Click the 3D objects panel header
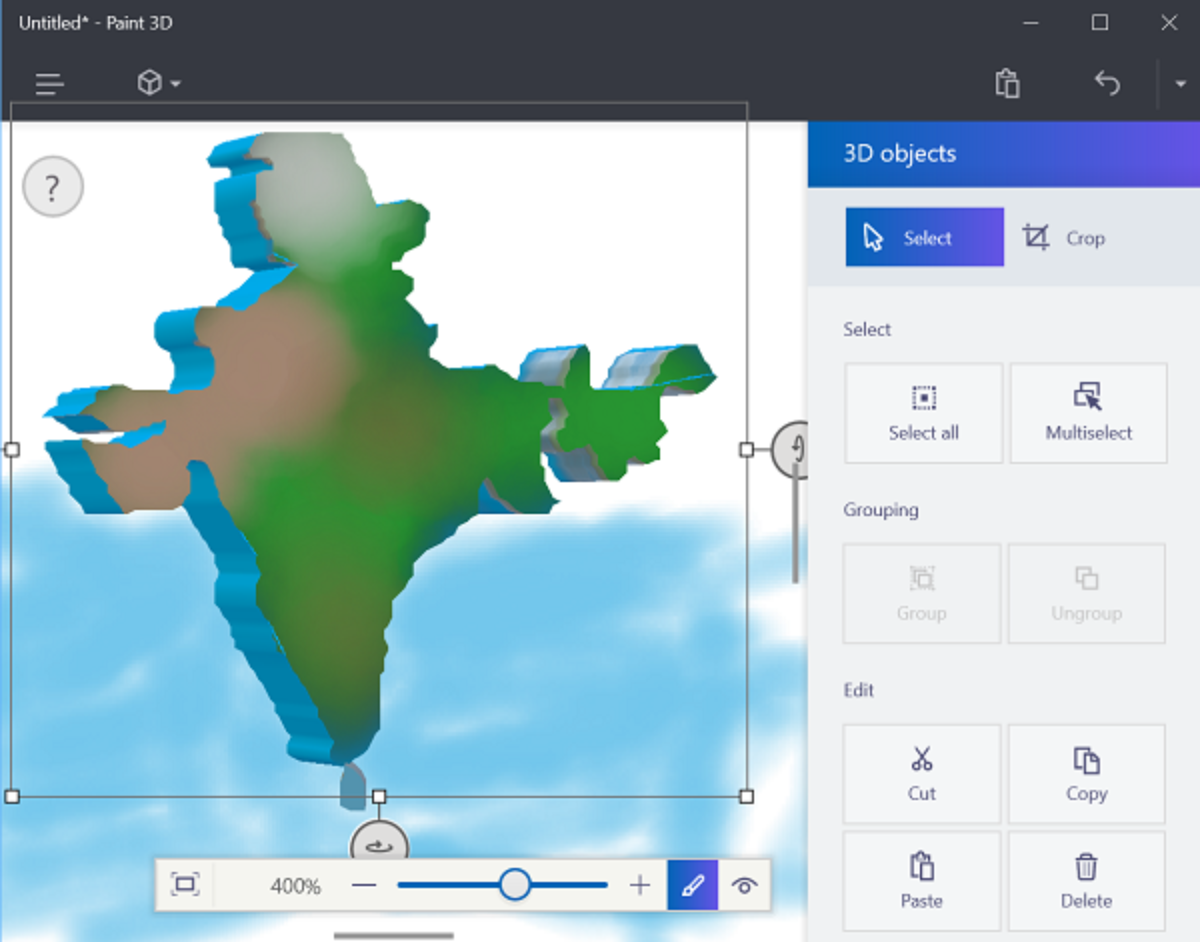This screenshot has width=1200, height=942. [x=1004, y=154]
